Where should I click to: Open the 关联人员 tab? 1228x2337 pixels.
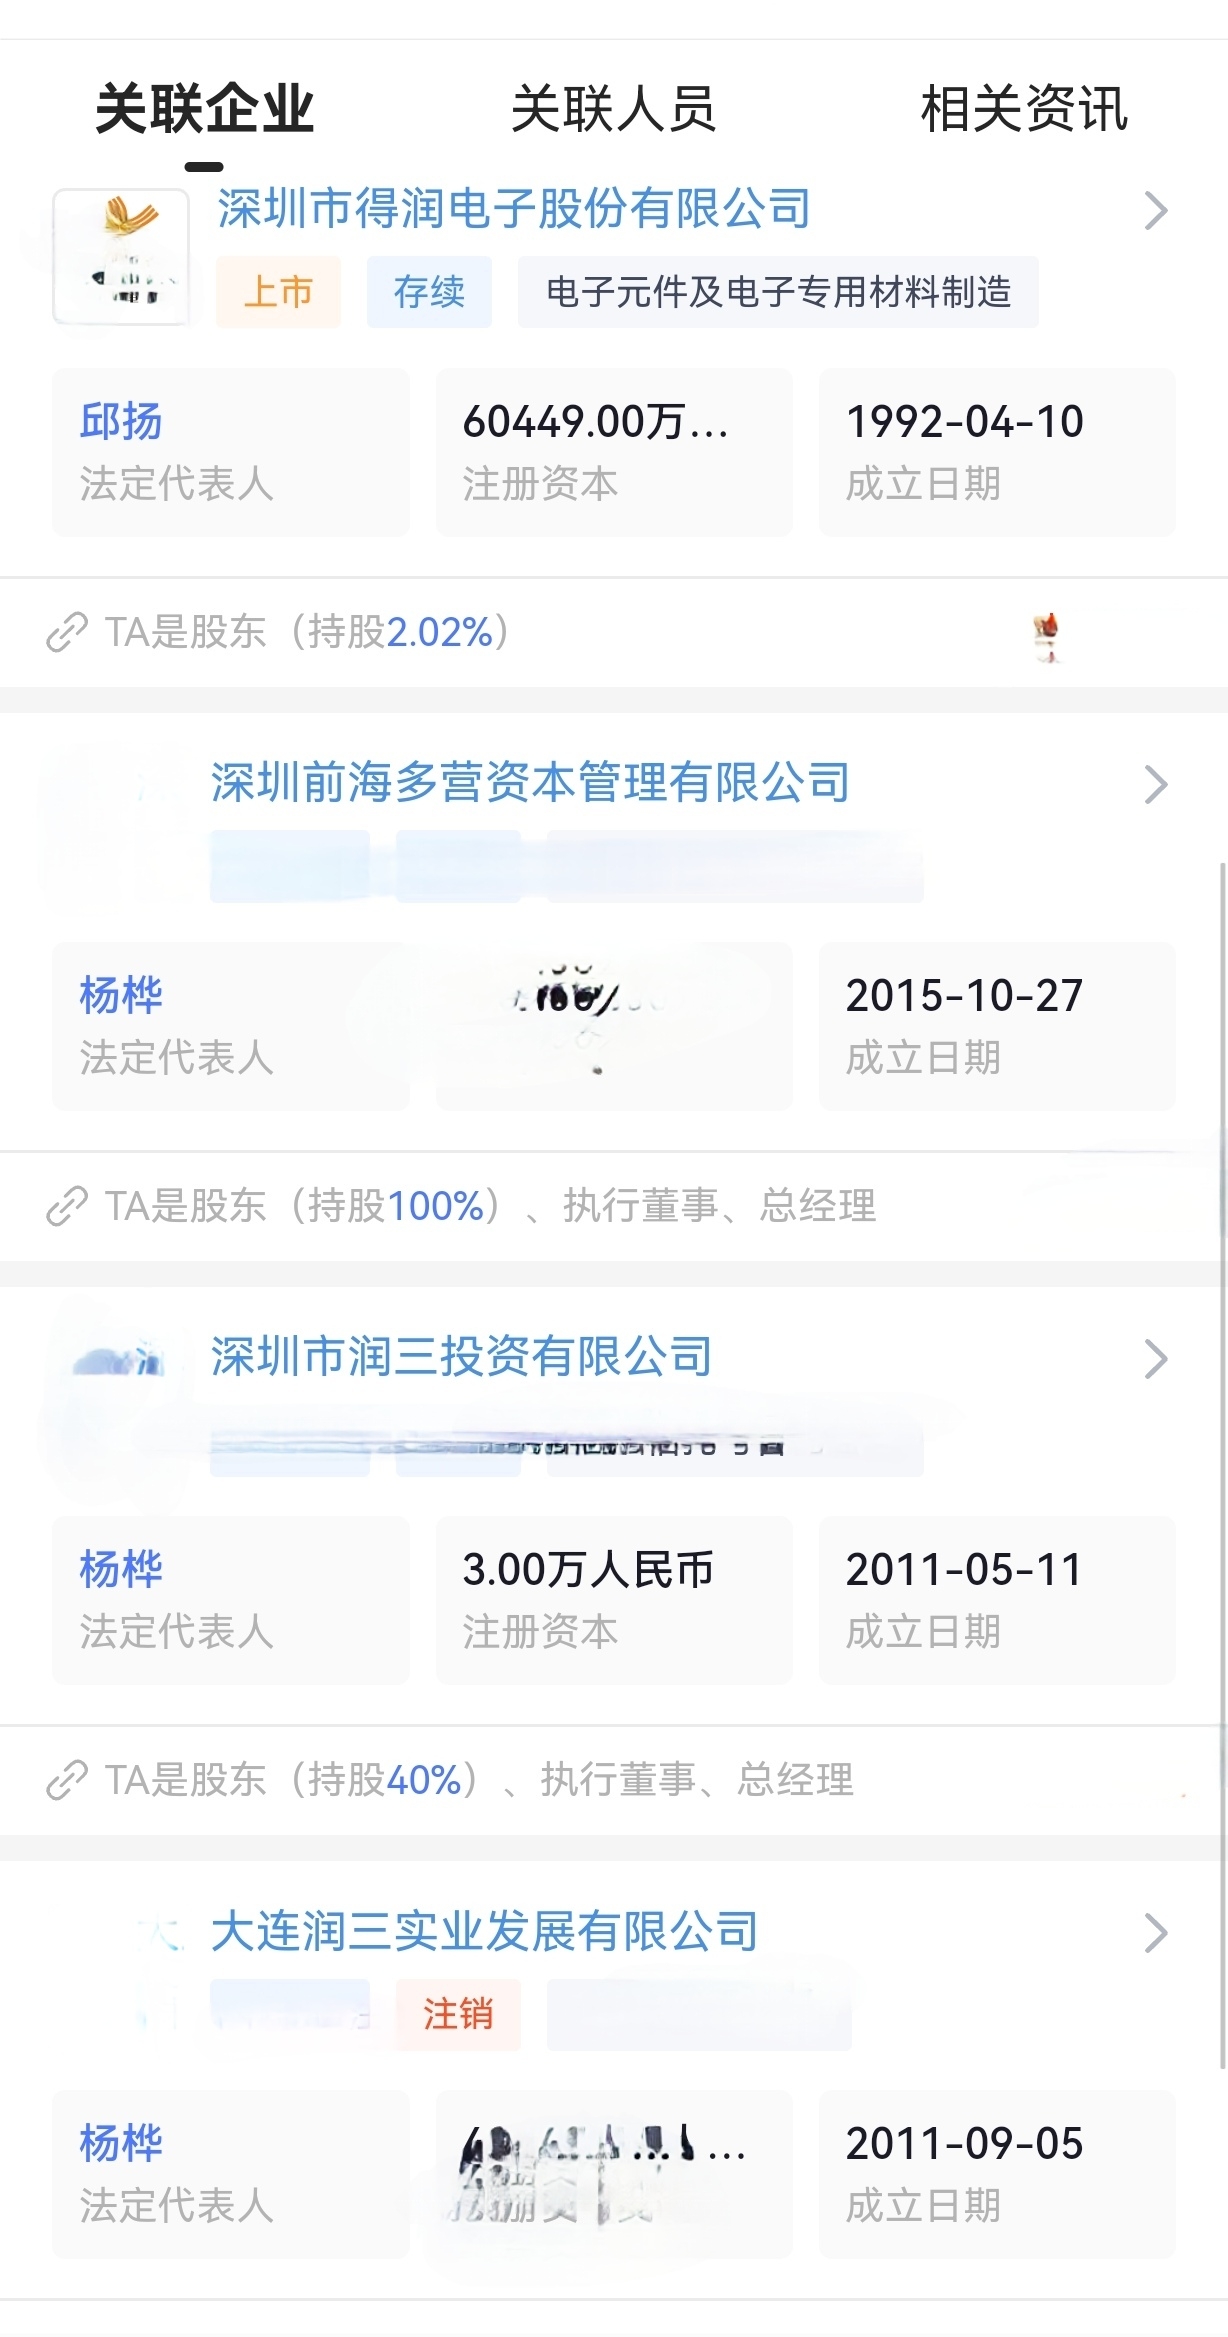[613, 109]
